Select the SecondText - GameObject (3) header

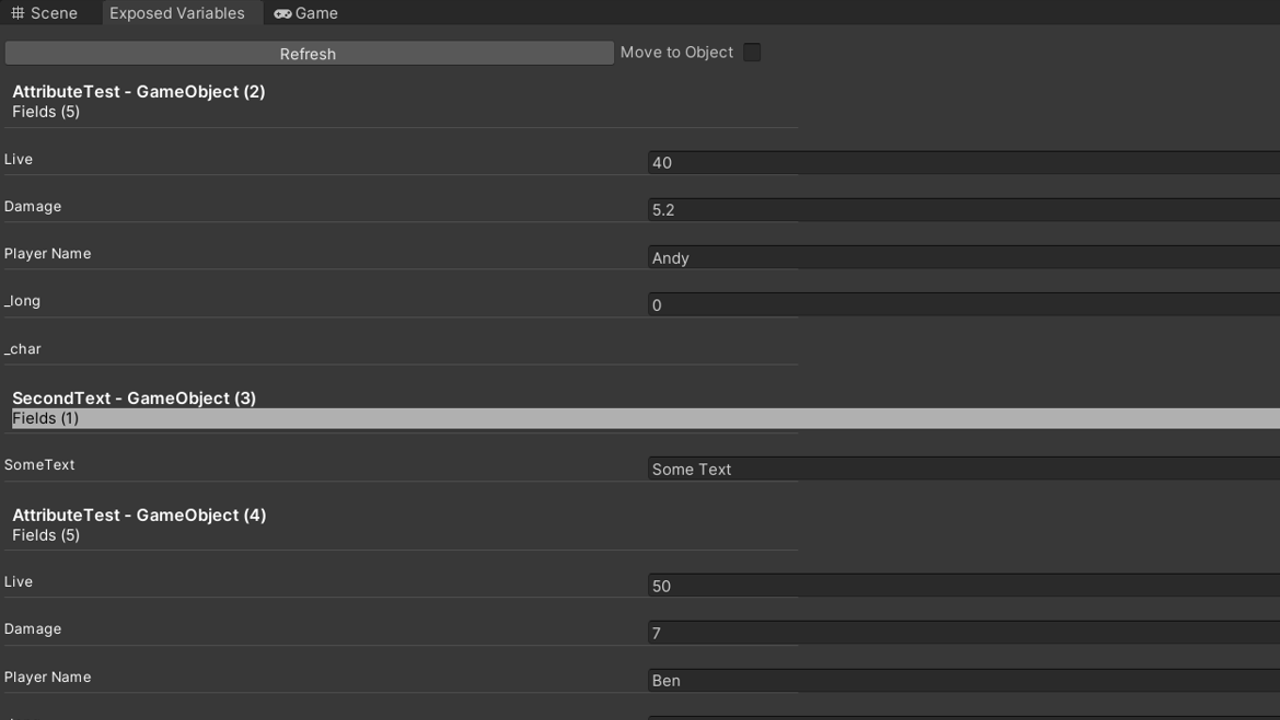134,398
